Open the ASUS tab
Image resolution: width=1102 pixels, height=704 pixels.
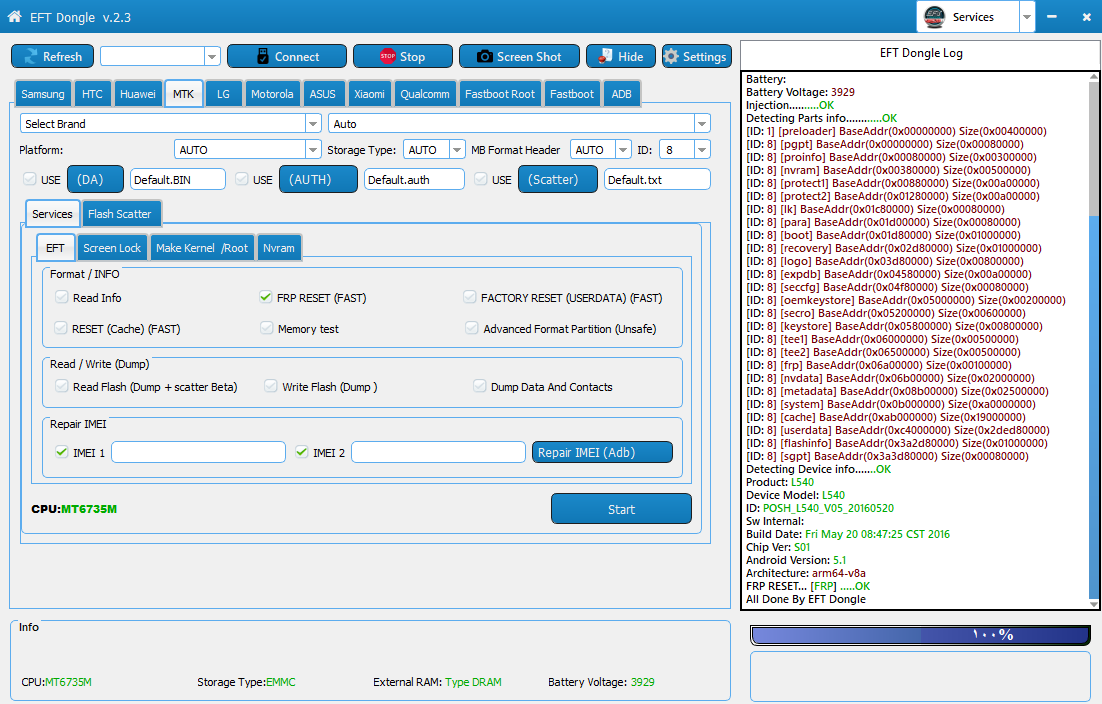click(323, 94)
